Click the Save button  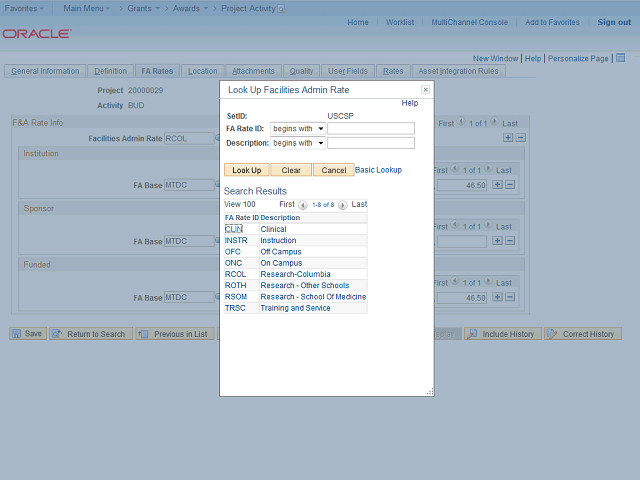28,333
